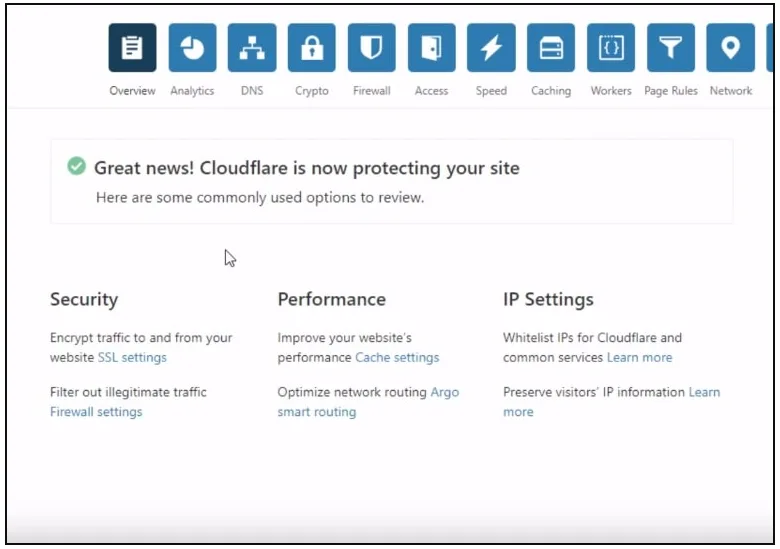Click the green checkmark success icon
This screenshot has width=780, height=549.
coord(77,166)
